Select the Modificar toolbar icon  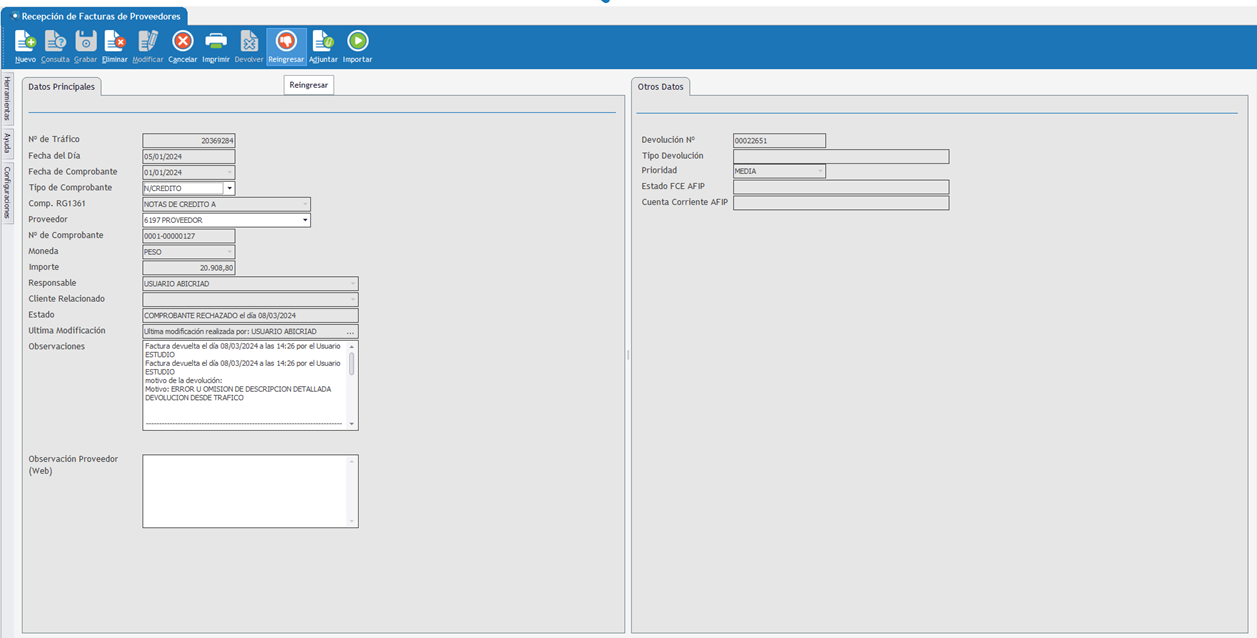click(148, 46)
